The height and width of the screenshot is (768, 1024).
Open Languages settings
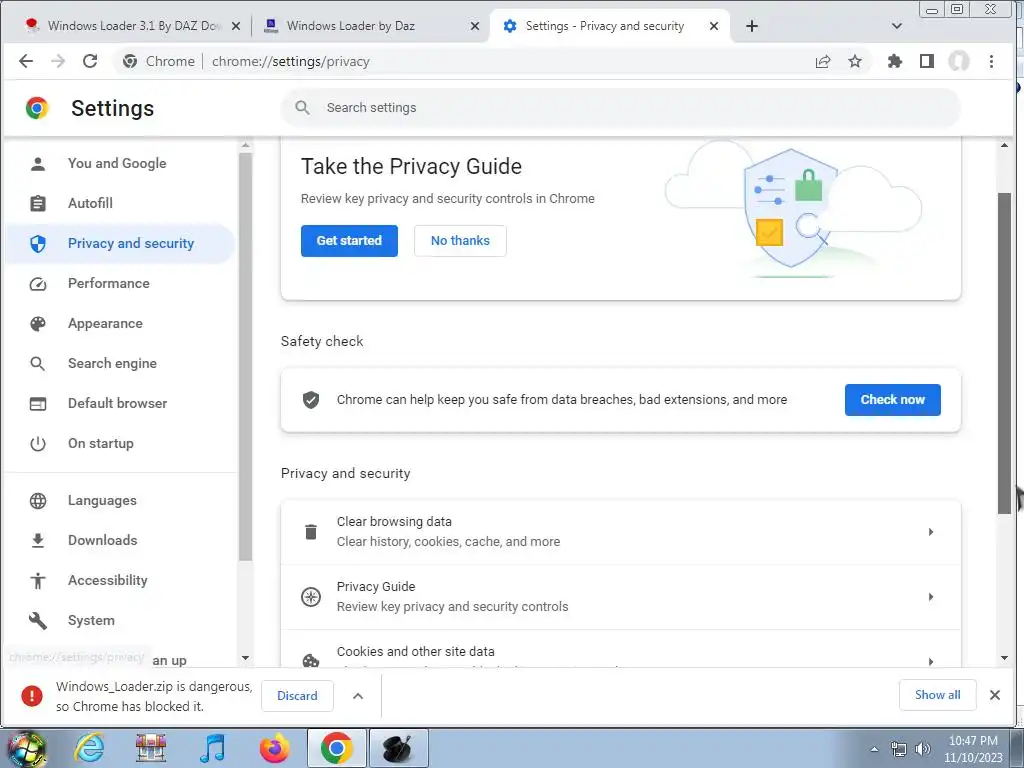[x=118, y=500]
